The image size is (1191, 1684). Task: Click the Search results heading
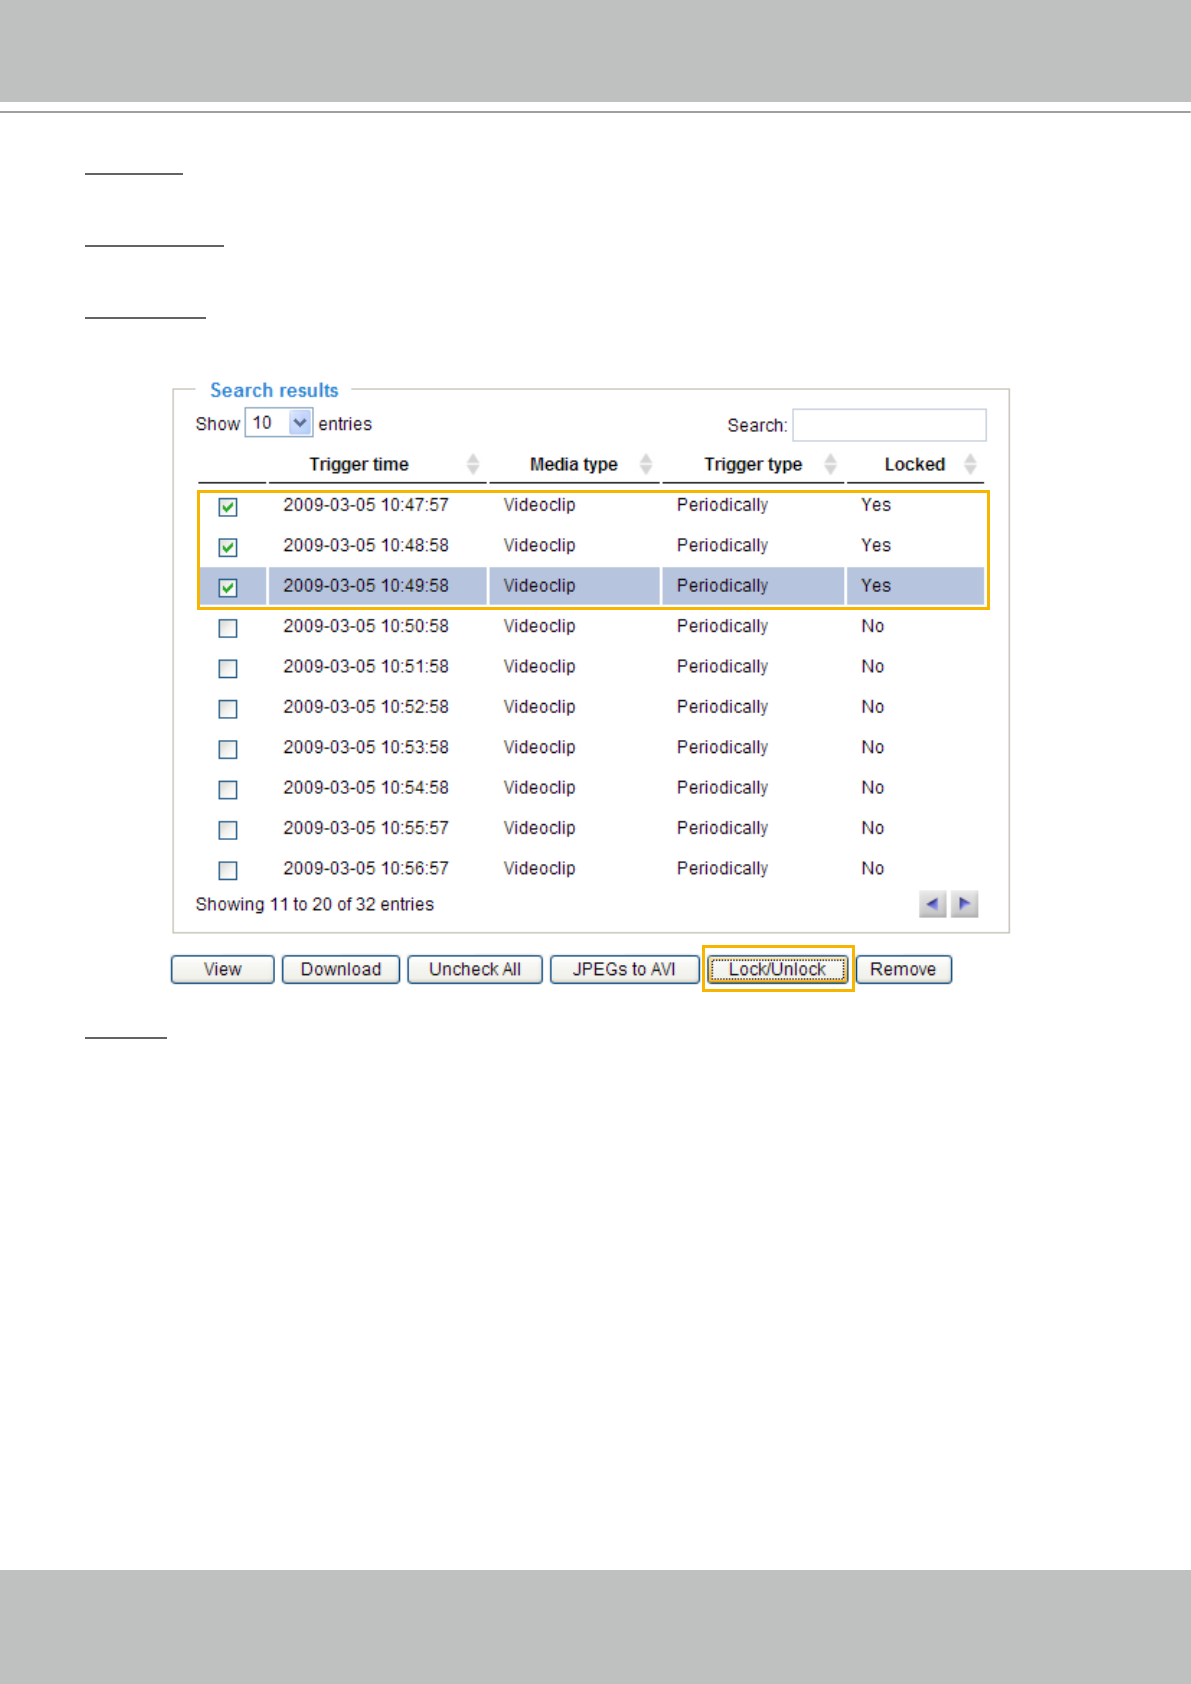pos(274,390)
